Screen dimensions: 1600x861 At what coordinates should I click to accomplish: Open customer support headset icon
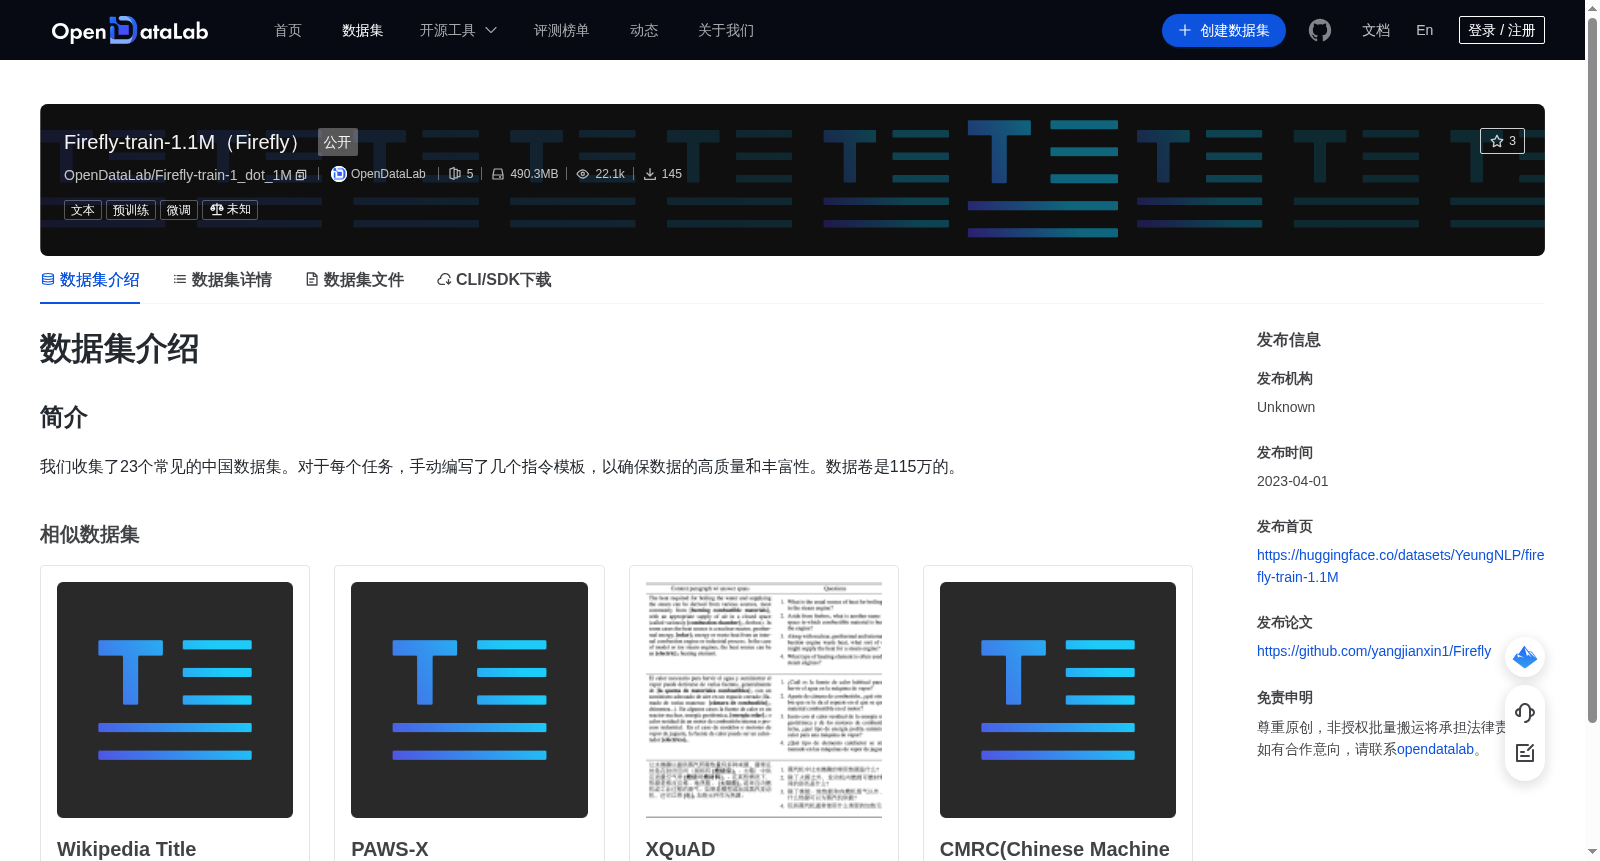[x=1525, y=712]
